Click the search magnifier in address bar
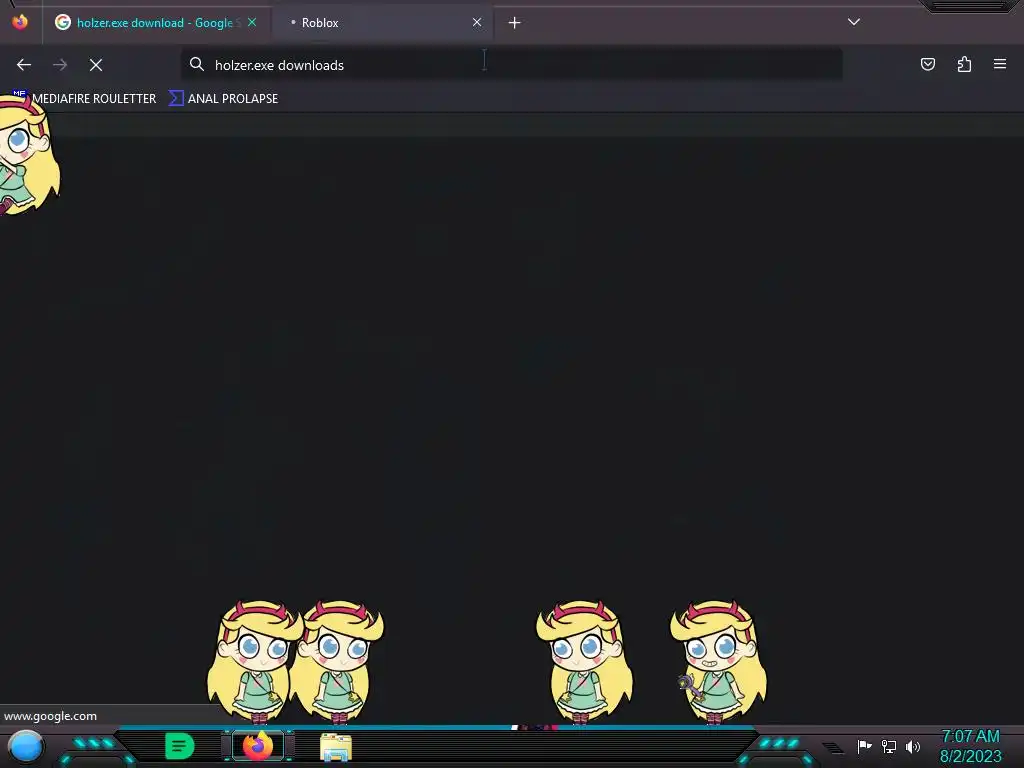Viewport: 1024px width, 768px height. [x=197, y=64]
